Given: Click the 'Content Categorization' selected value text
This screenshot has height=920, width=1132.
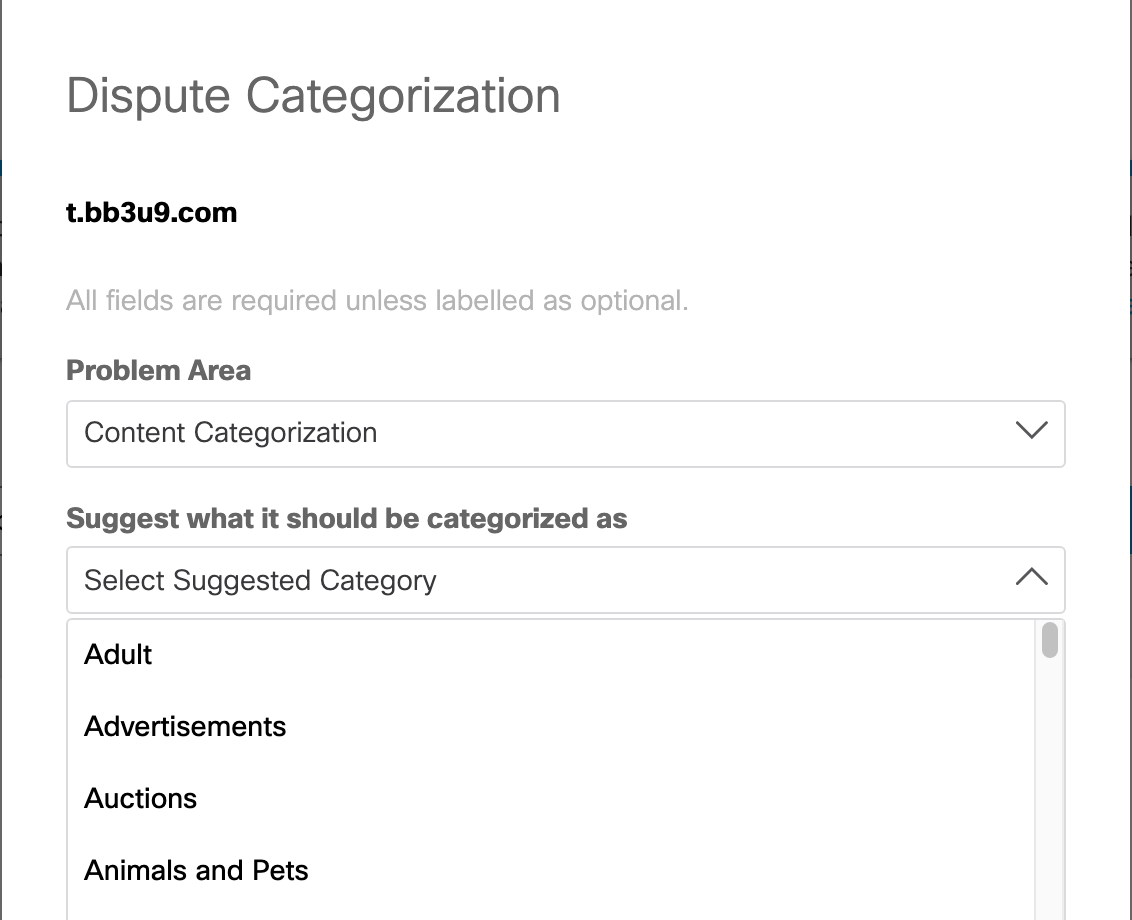Looking at the screenshot, I should point(230,433).
